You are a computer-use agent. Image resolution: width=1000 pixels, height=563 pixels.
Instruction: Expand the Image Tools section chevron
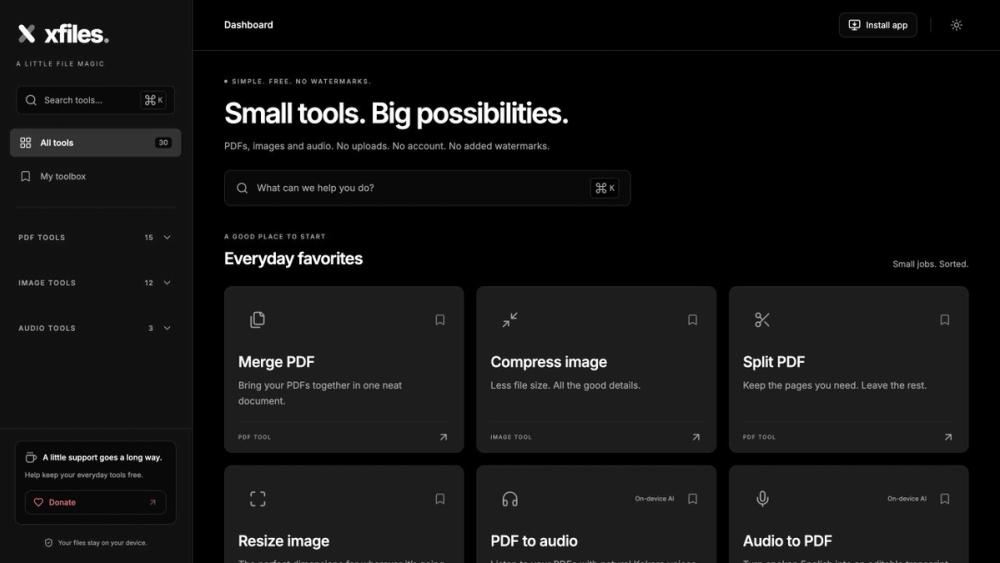(167, 282)
